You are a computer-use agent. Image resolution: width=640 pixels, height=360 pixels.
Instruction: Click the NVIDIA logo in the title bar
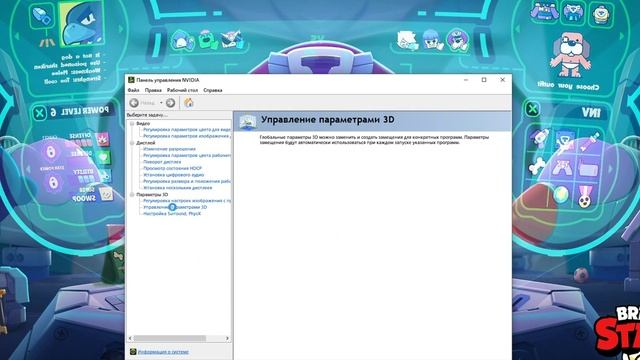pyautogui.click(x=131, y=80)
